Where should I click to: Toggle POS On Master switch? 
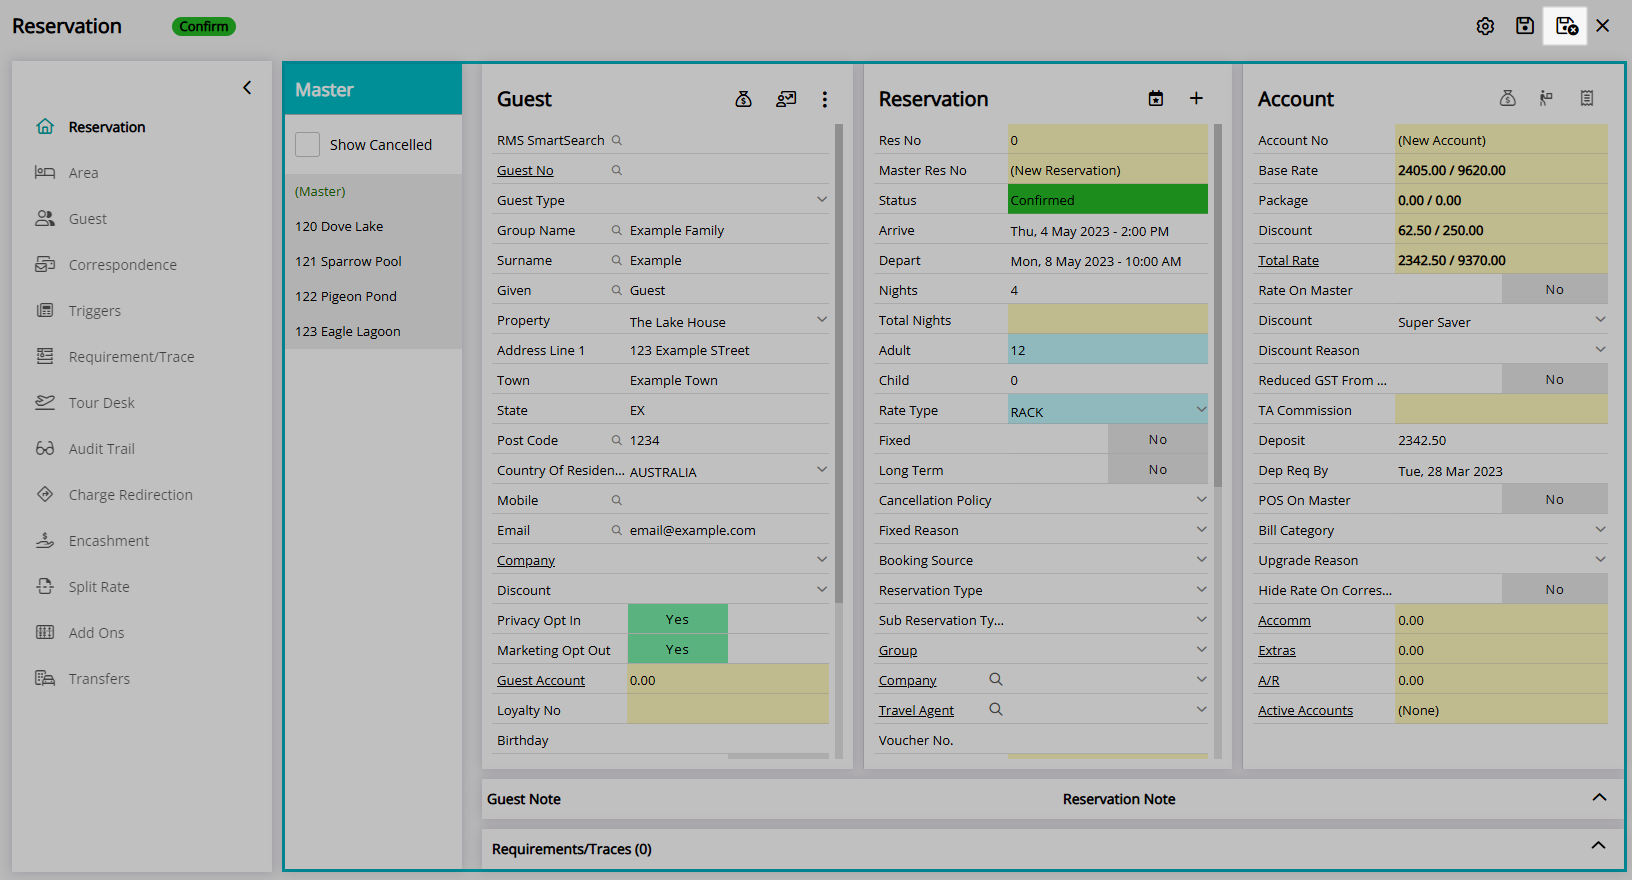click(x=1554, y=499)
